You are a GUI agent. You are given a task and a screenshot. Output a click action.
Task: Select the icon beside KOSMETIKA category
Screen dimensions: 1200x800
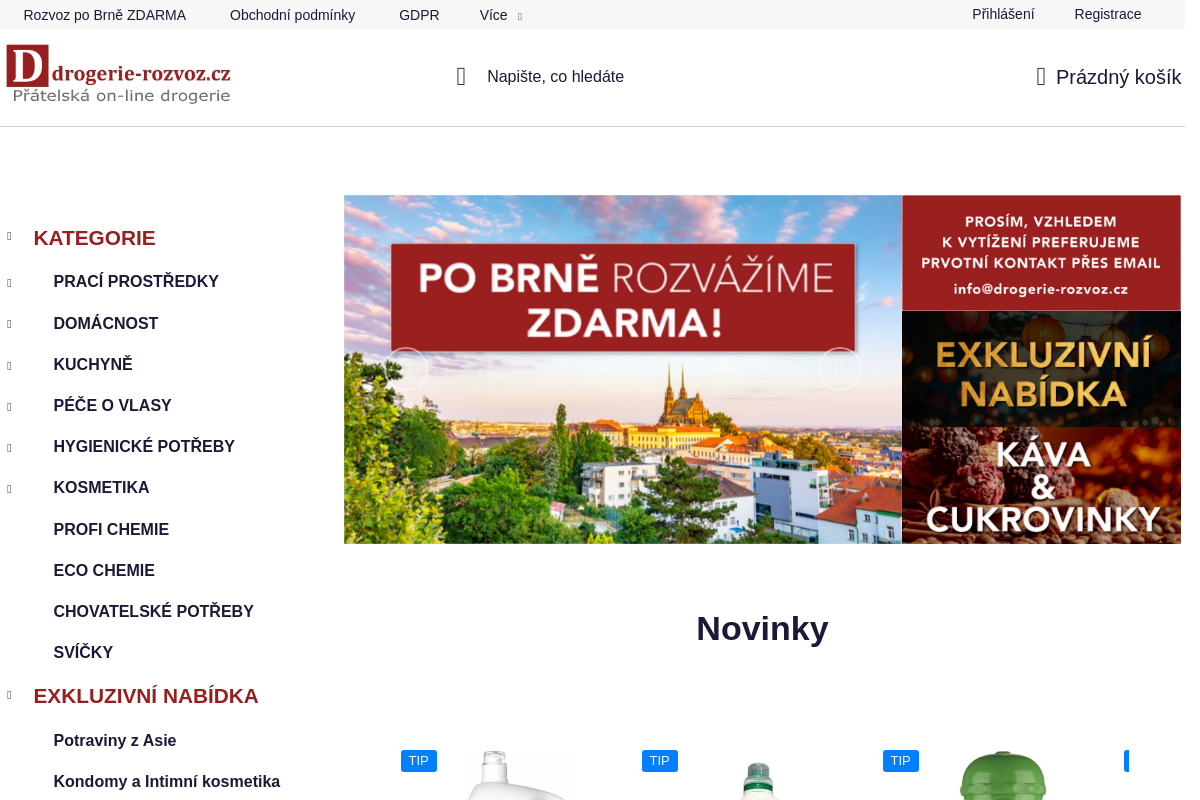point(9,487)
